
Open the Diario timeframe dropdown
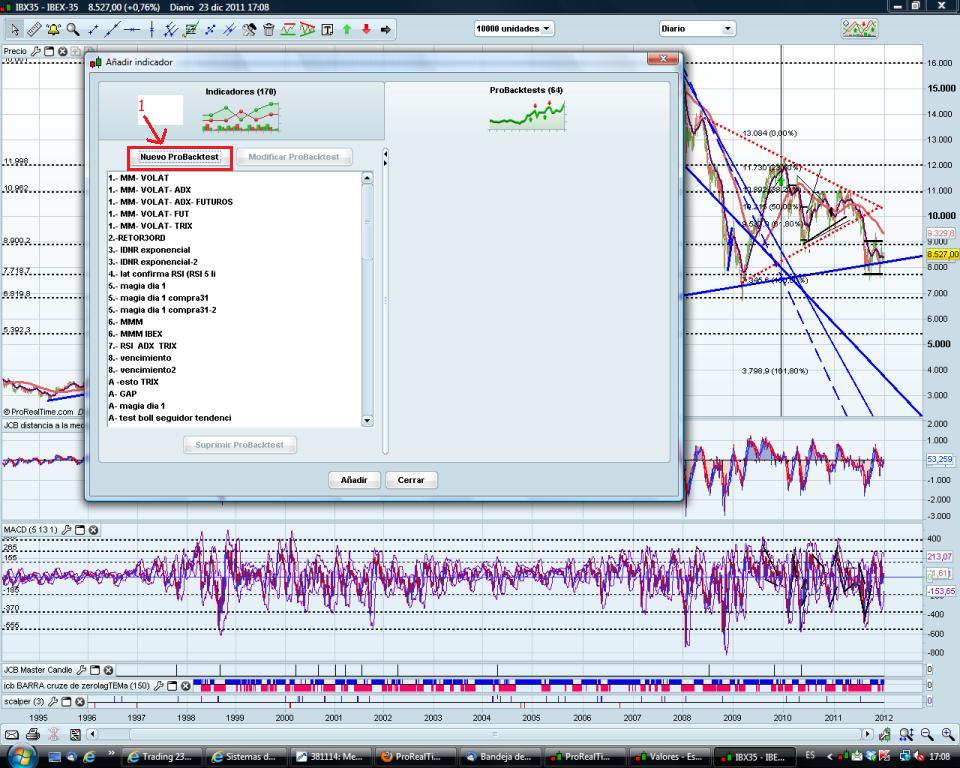coord(697,28)
